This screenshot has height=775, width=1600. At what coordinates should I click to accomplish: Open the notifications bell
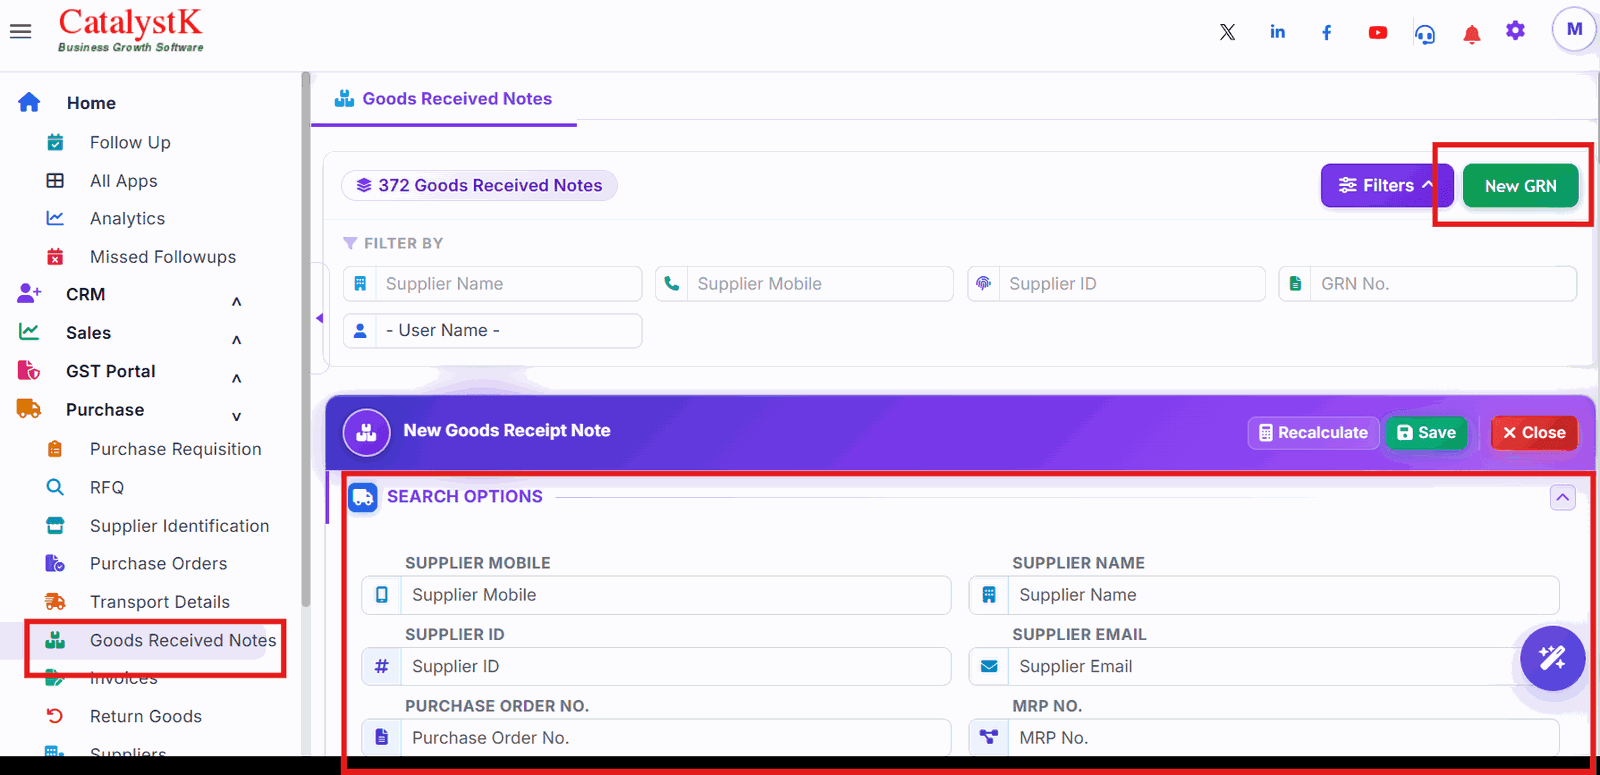pos(1471,35)
